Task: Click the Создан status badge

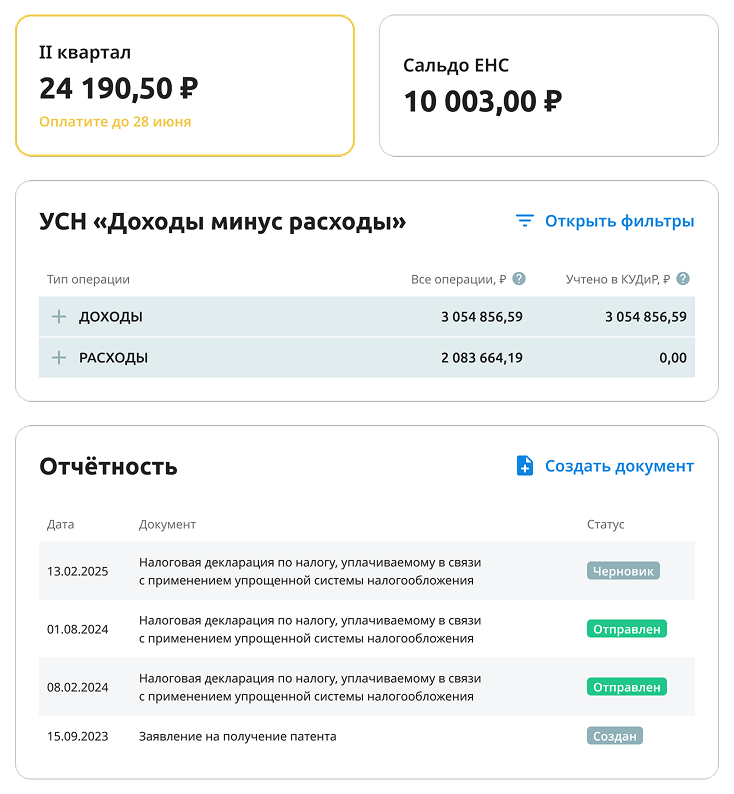Action: tap(614, 736)
